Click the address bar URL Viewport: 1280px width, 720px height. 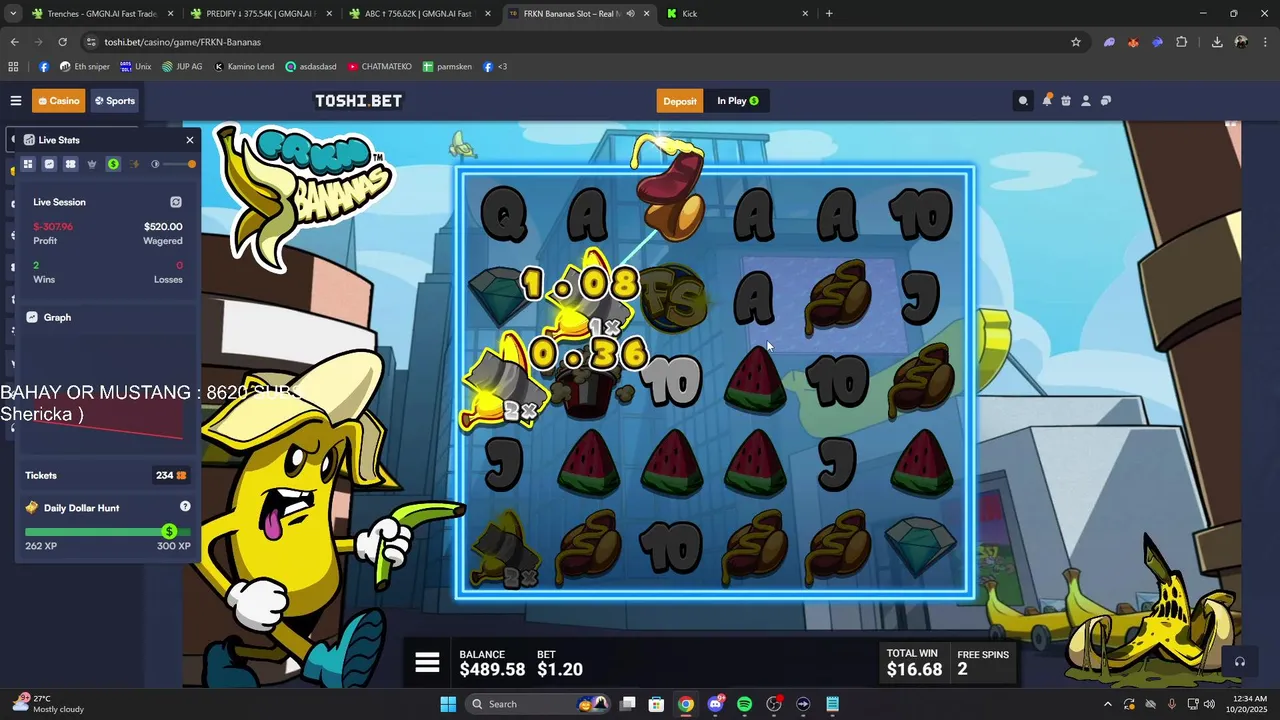(x=182, y=42)
